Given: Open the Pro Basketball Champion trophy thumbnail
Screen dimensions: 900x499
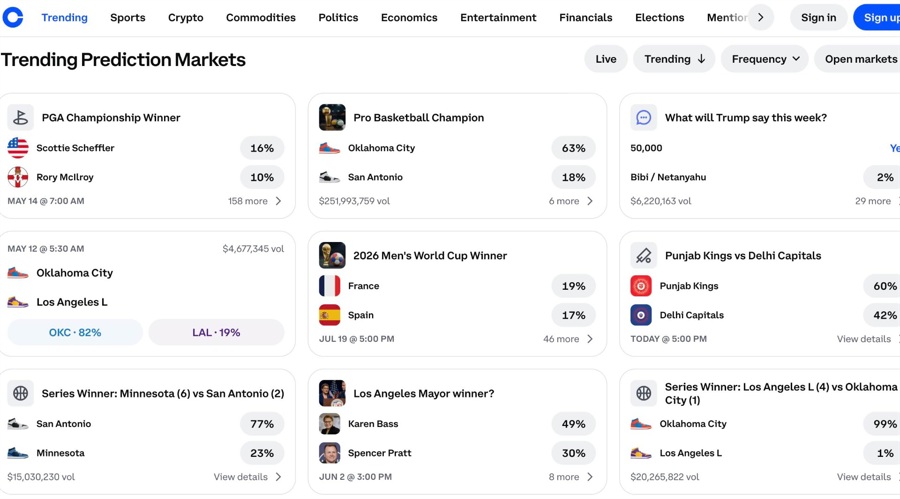Looking at the screenshot, I should click(332, 118).
